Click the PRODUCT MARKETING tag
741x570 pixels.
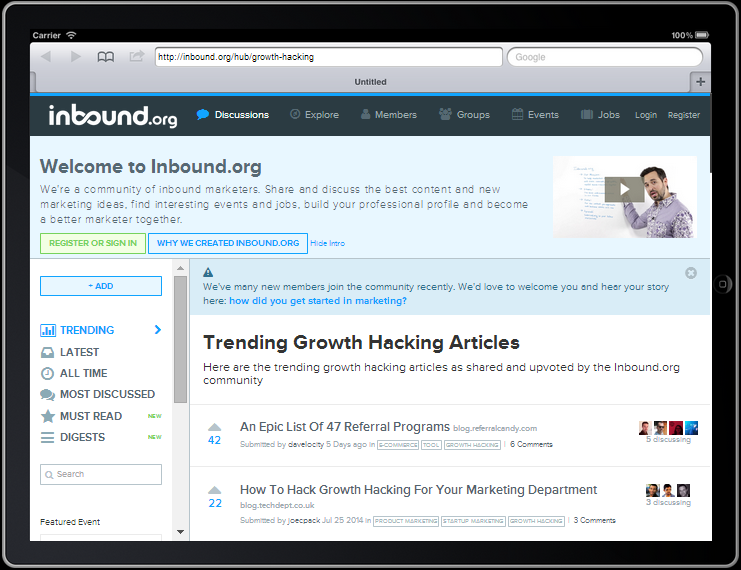406,521
